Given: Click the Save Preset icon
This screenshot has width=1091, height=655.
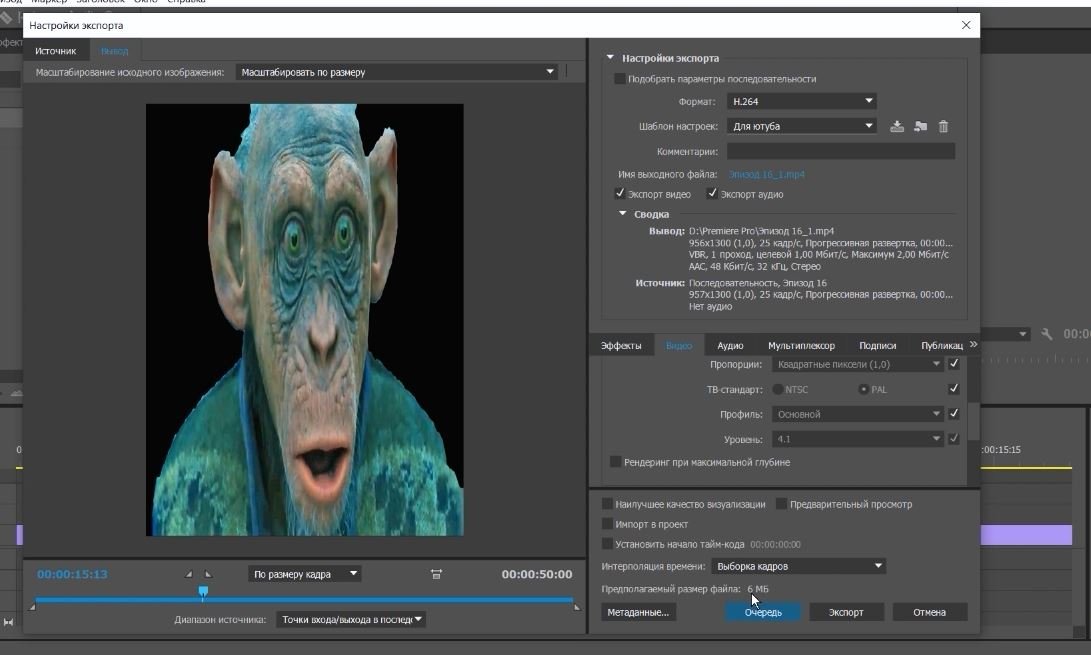Looking at the screenshot, I should coord(897,127).
